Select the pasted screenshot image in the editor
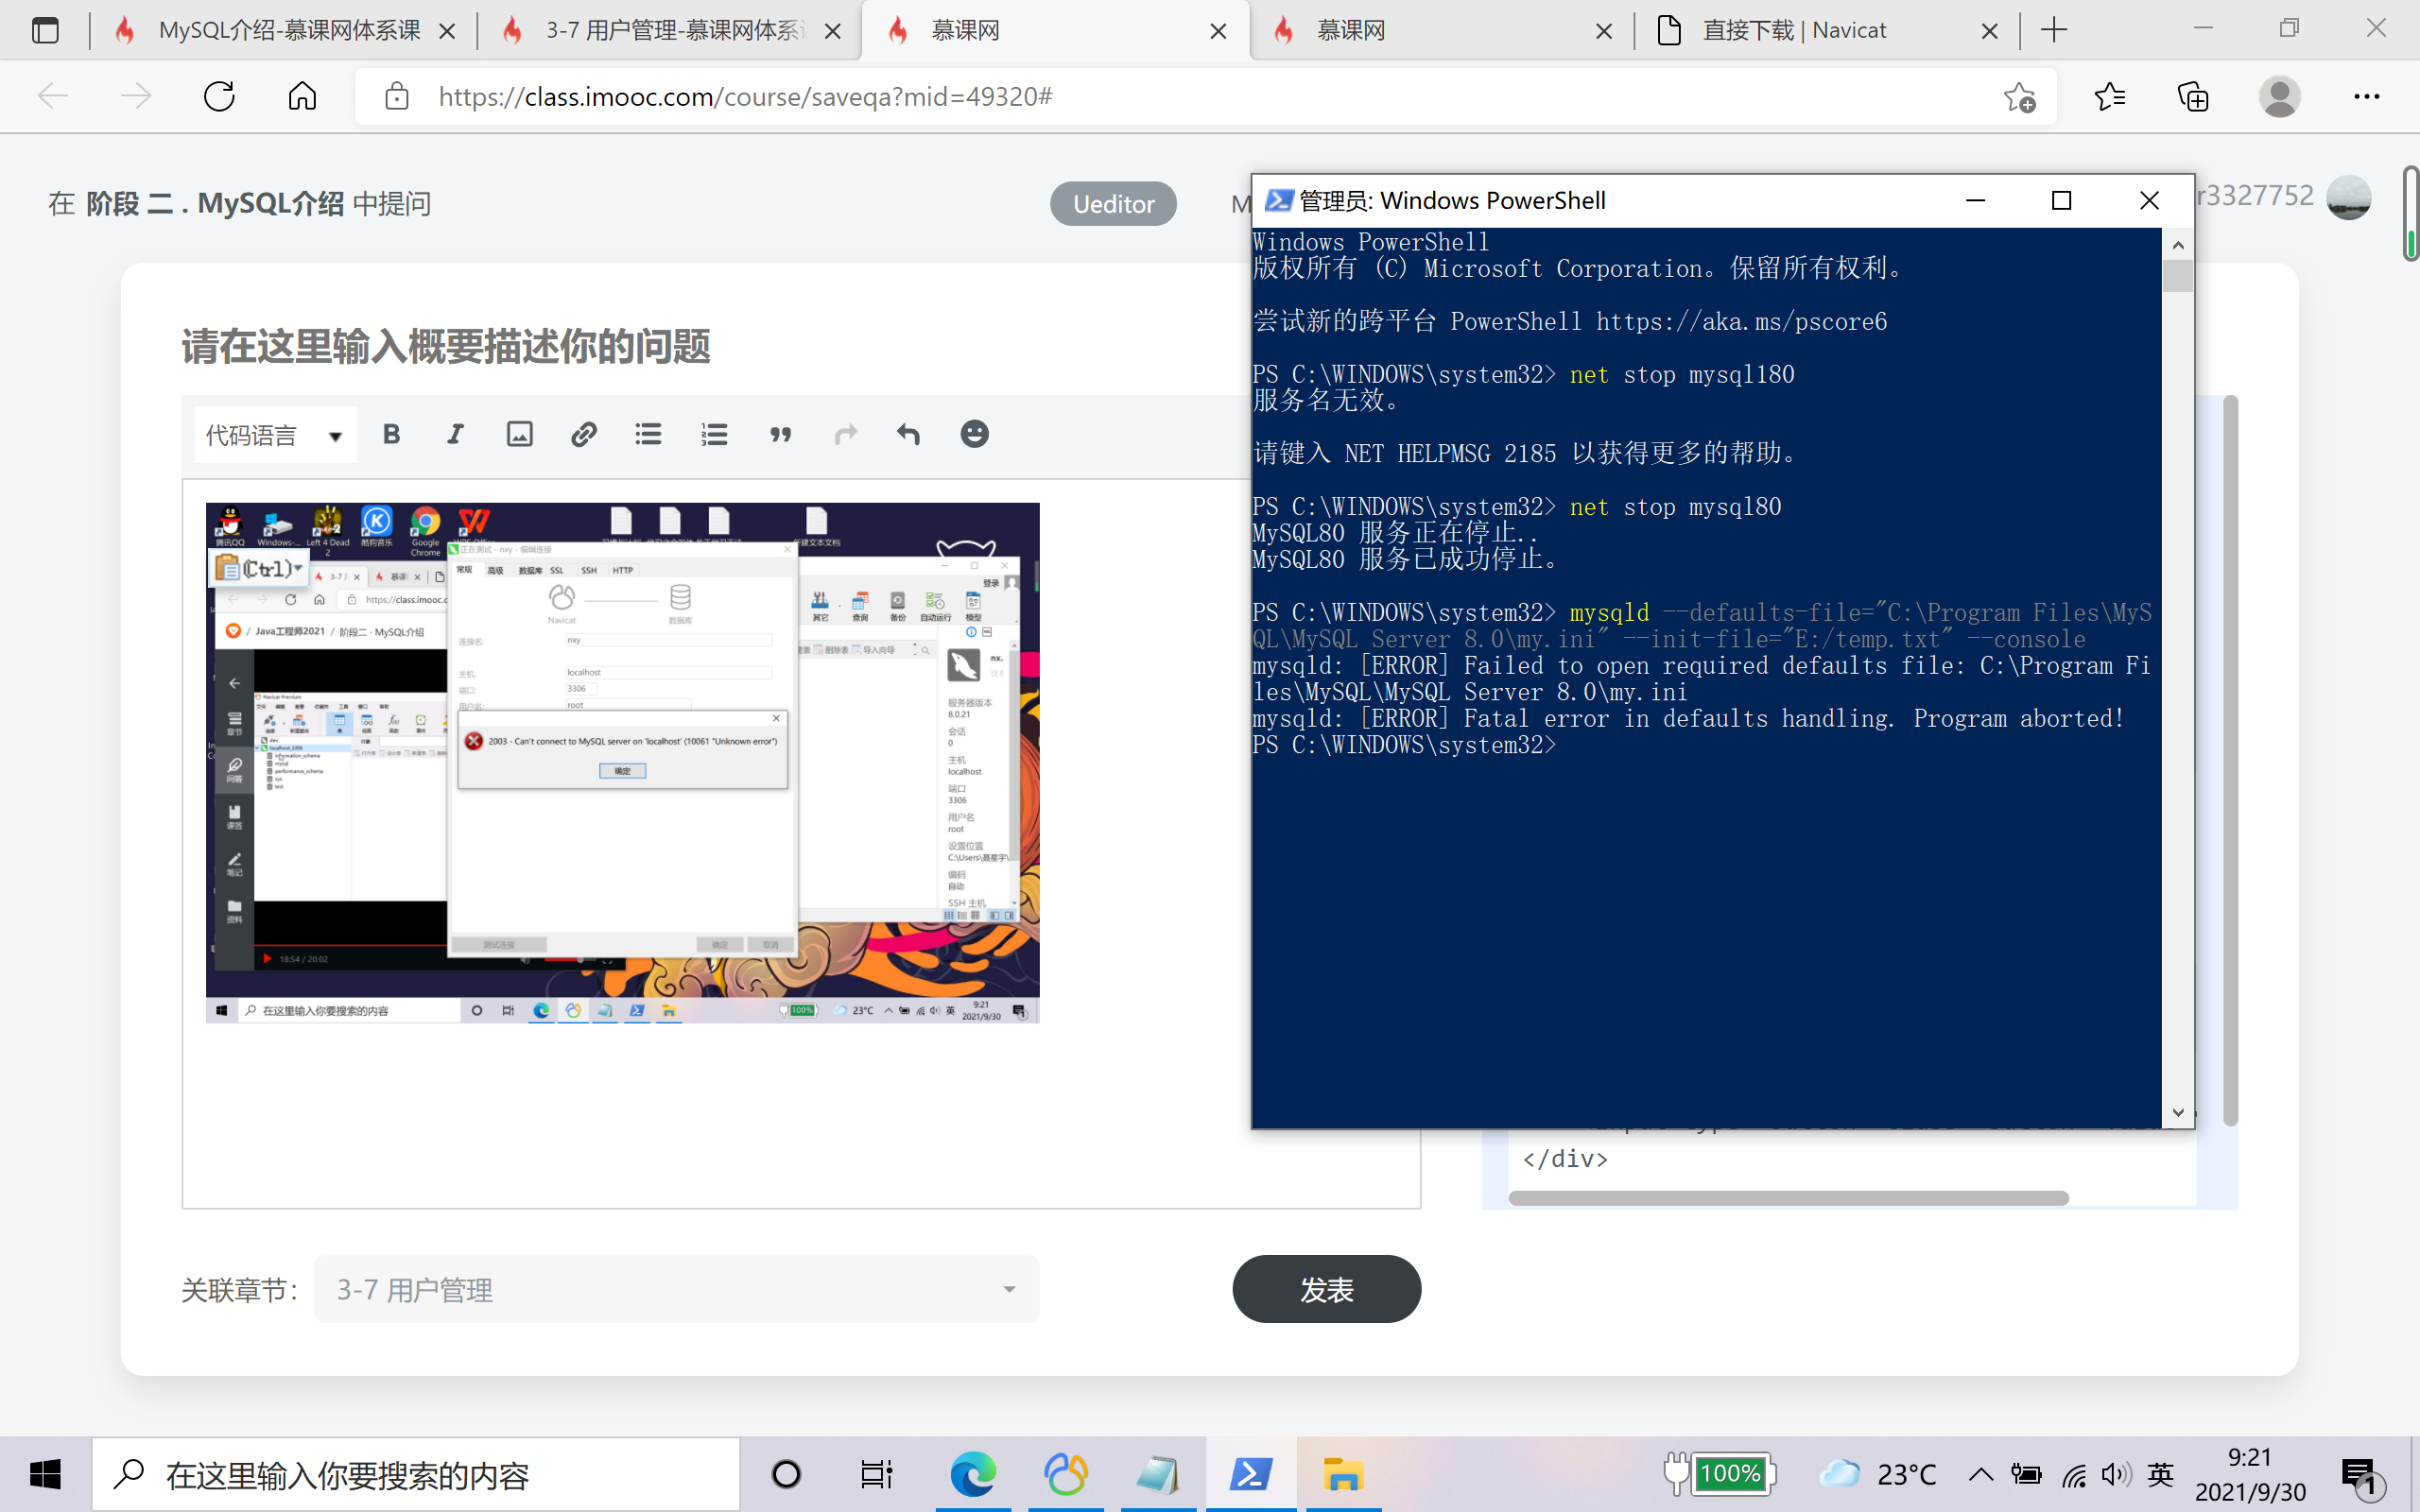Viewport: 2420px width, 1512px height. click(x=622, y=763)
